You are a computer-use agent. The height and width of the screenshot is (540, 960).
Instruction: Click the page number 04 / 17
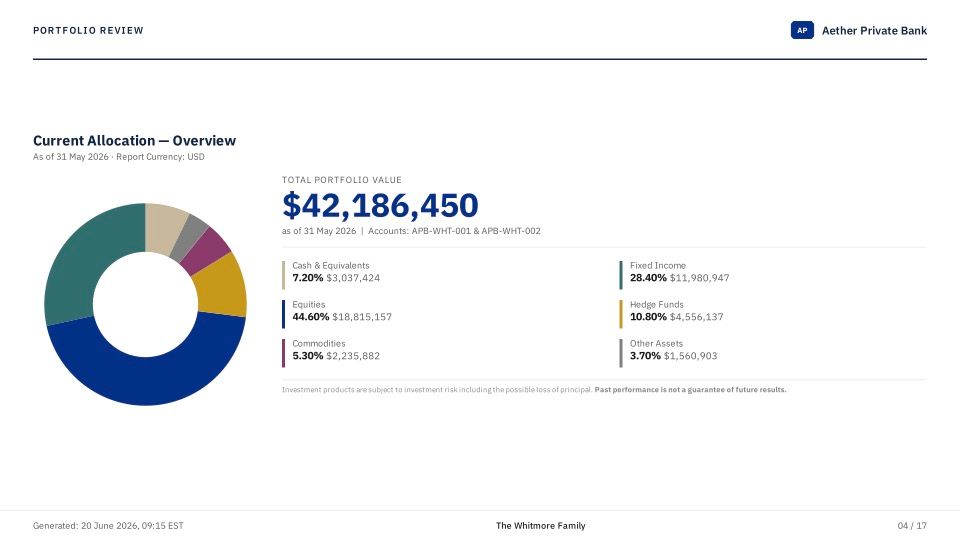pyautogui.click(x=912, y=525)
